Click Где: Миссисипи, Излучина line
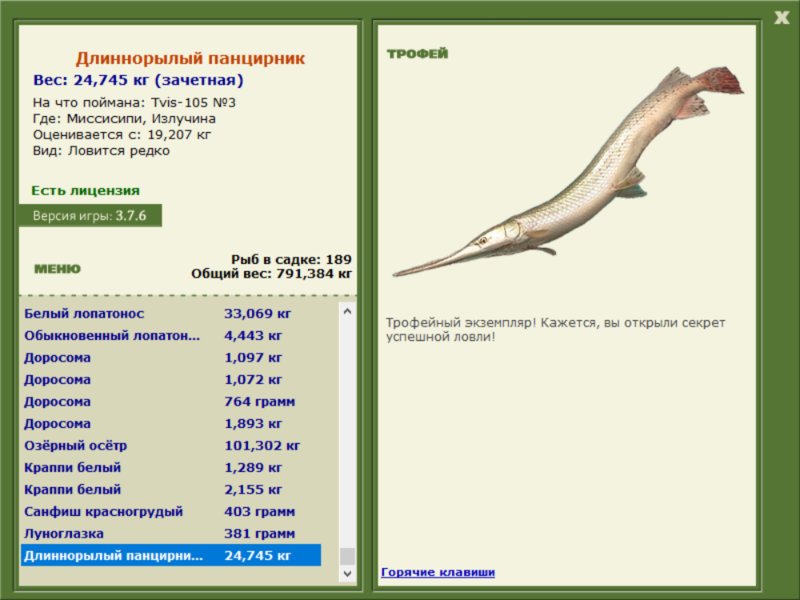Viewport: 800px width, 600px height. click(124, 119)
